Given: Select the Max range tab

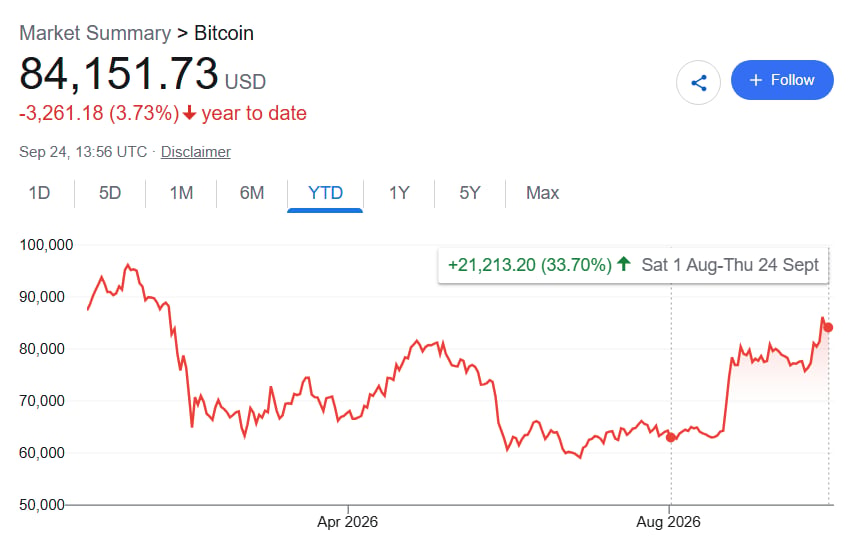Looking at the screenshot, I should pos(542,193).
